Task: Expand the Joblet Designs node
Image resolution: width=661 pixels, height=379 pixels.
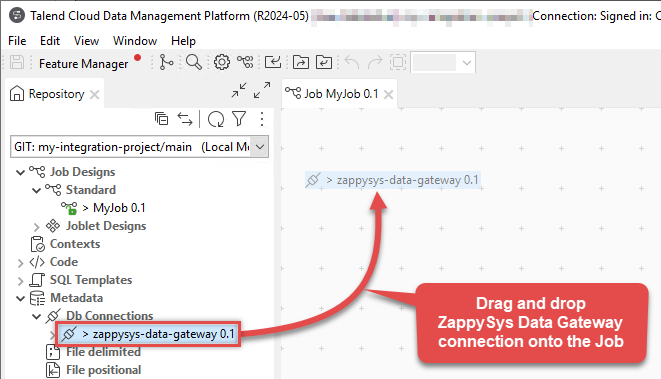Action: click(36, 226)
